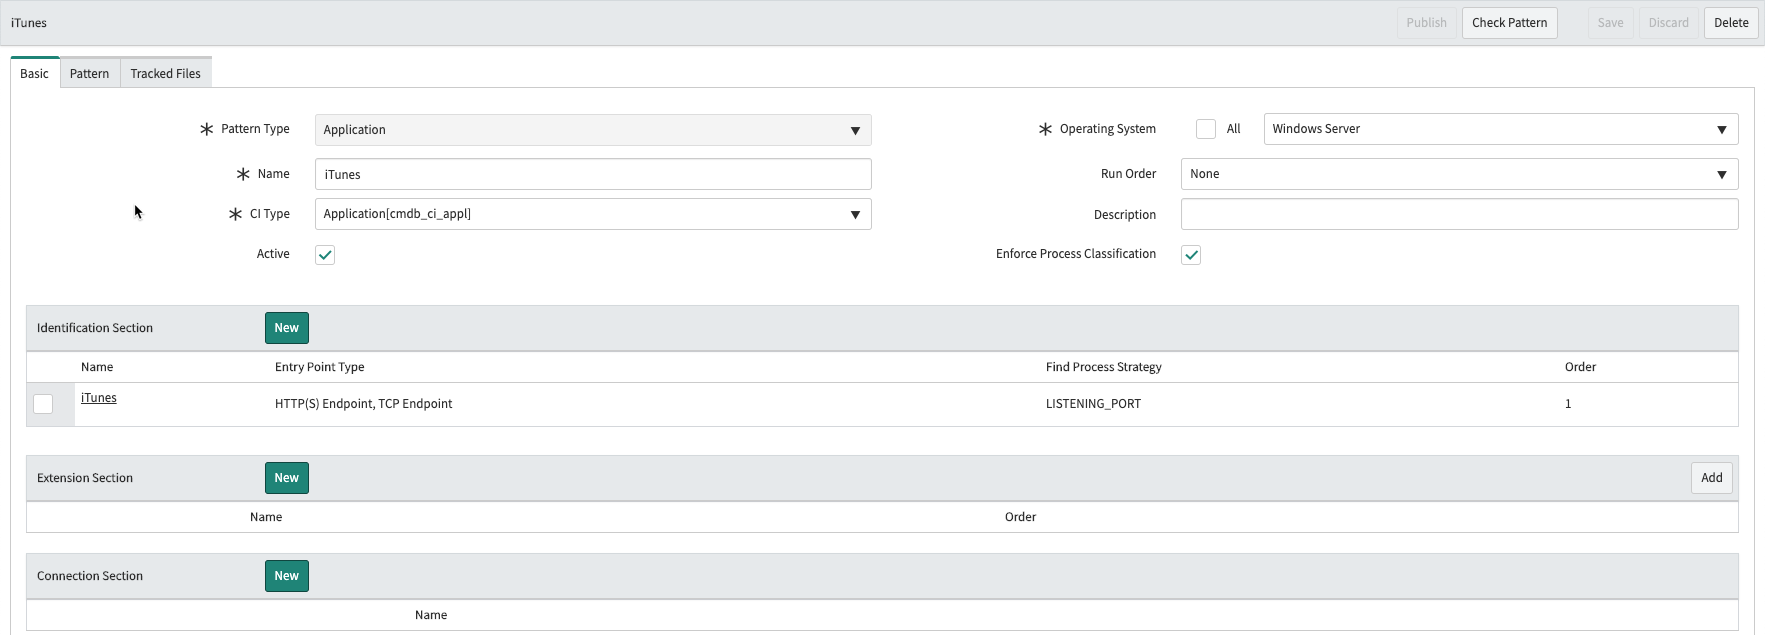The width and height of the screenshot is (1765, 635).
Task: Click the Publish button
Action: click(x=1426, y=23)
